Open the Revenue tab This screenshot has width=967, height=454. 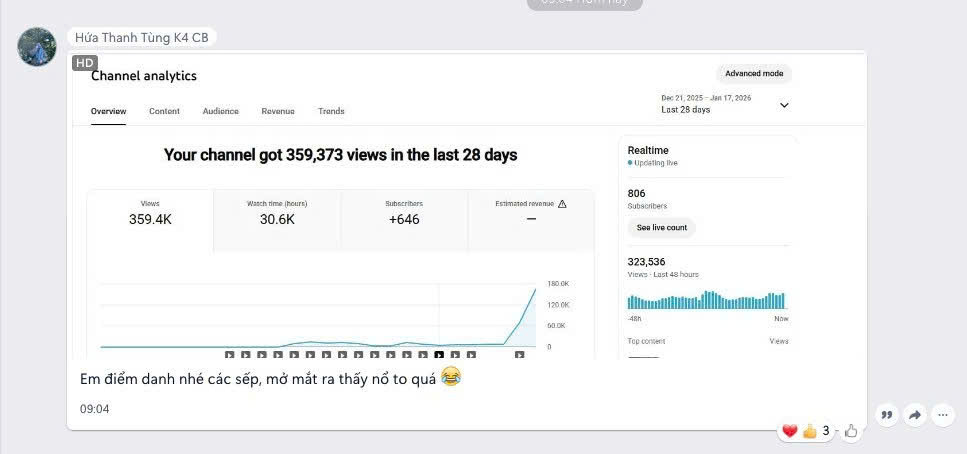278,112
